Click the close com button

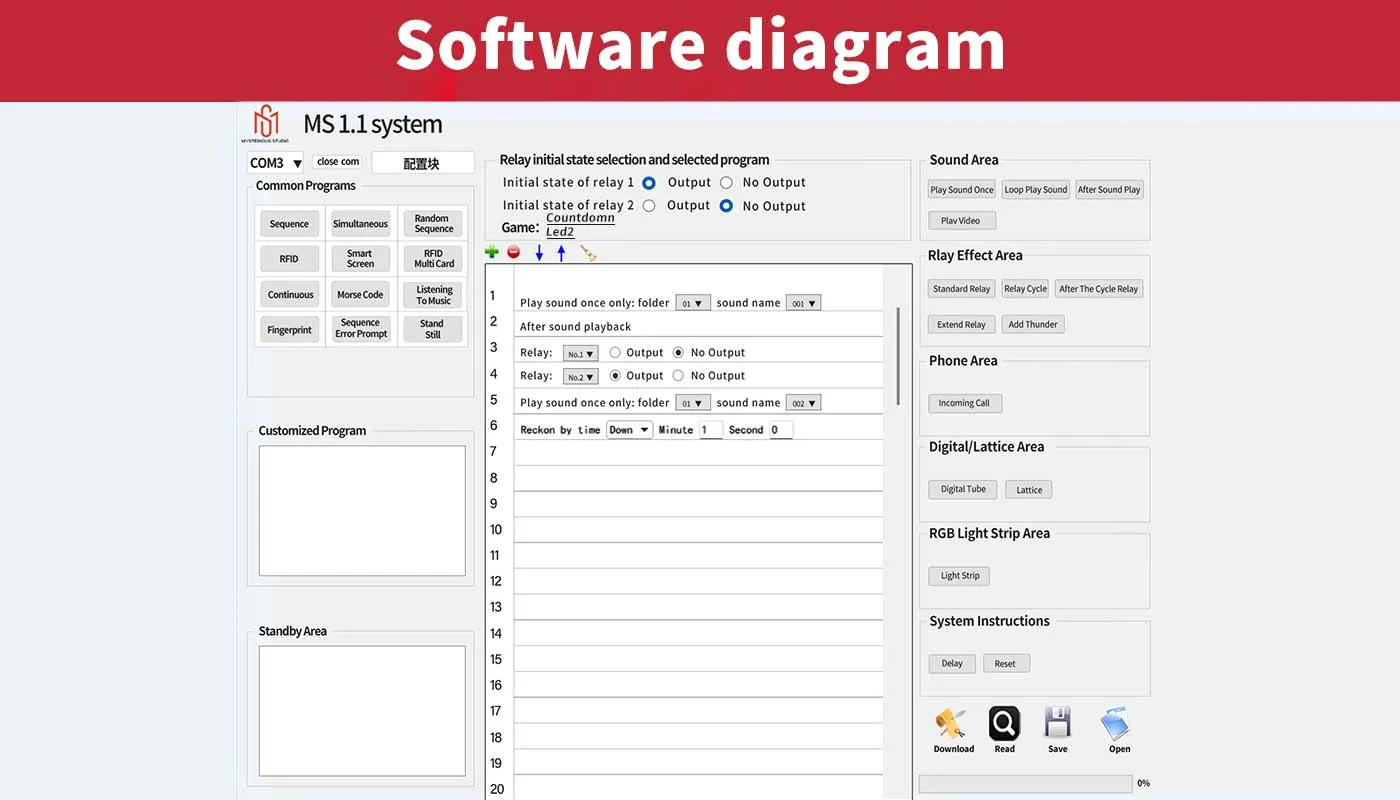(338, 162)
